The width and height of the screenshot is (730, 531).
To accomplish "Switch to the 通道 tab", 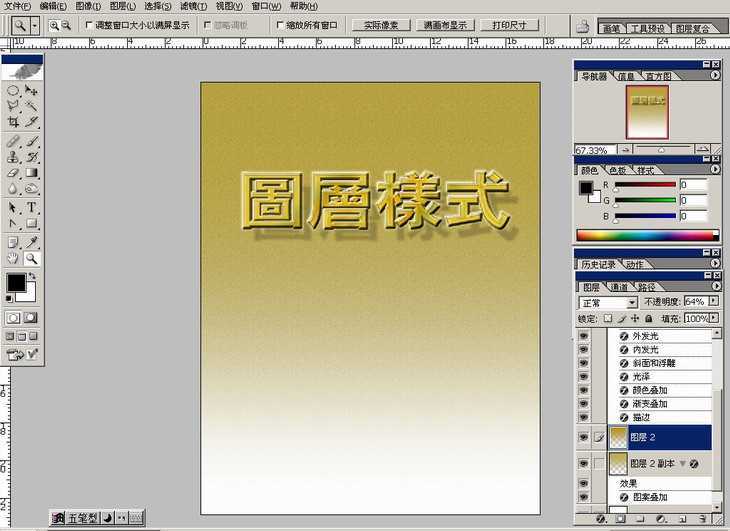I will pyautogui.click(x=619, y=287).
